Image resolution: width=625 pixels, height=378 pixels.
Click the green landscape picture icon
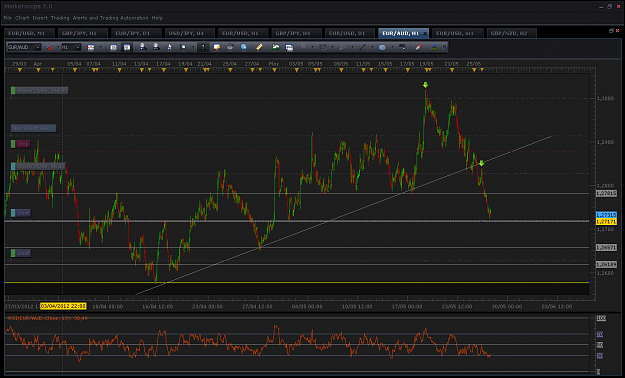[x=275, y=47]
